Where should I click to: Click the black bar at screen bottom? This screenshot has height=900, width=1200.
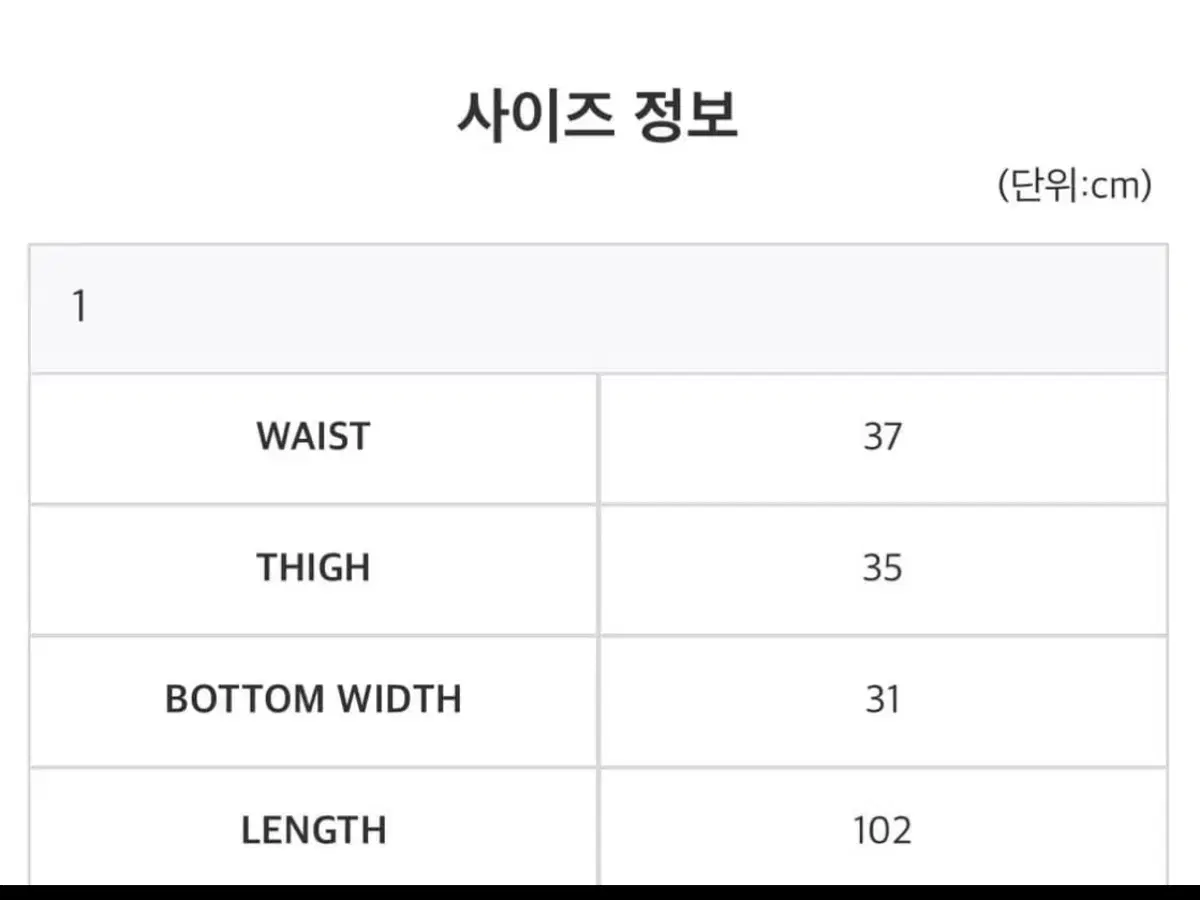(x=600, y=892)
